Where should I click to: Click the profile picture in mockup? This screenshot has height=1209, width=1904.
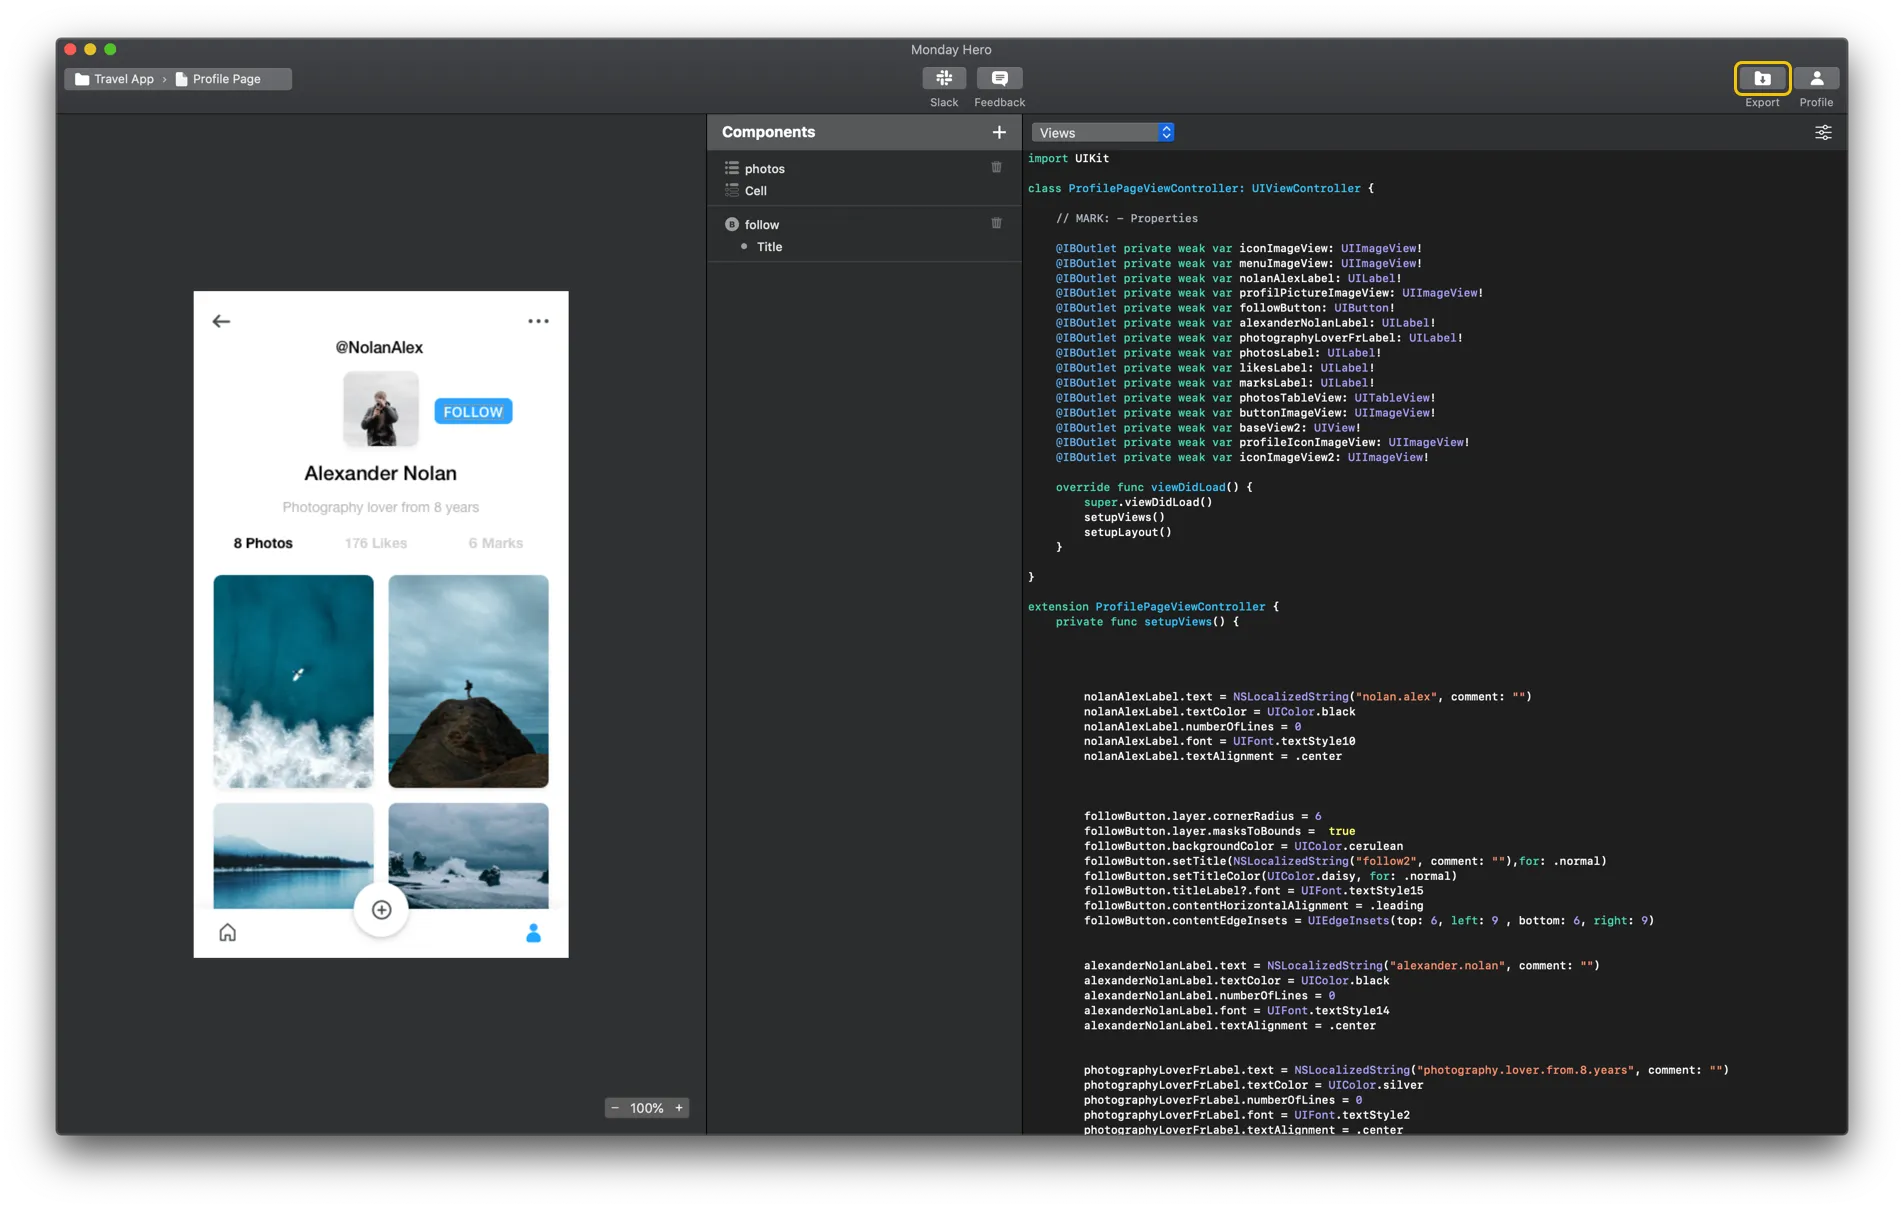(380, 410)
